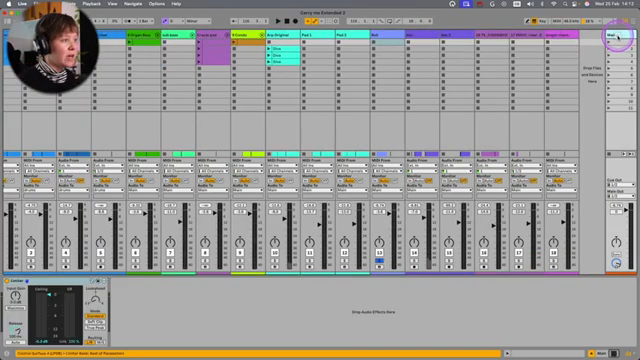
Task: Adjust the Limiter Release knob
Action: pyautogui.click(x=16, y=331)
